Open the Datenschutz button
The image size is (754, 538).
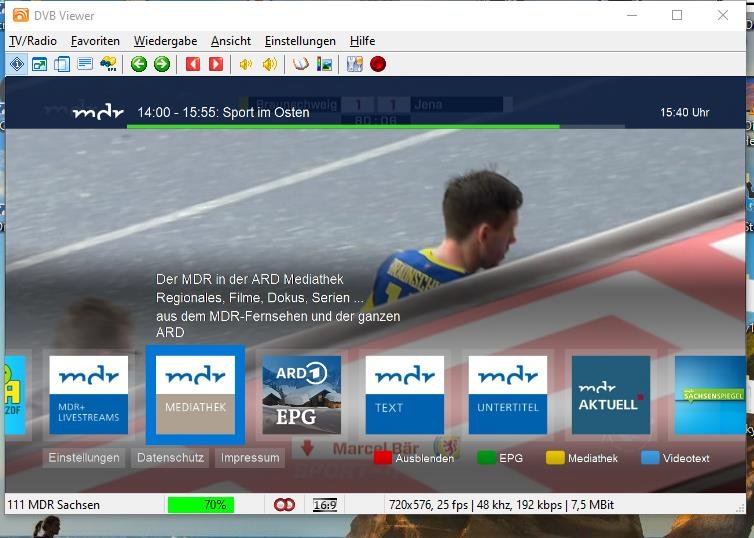[170, 458]
